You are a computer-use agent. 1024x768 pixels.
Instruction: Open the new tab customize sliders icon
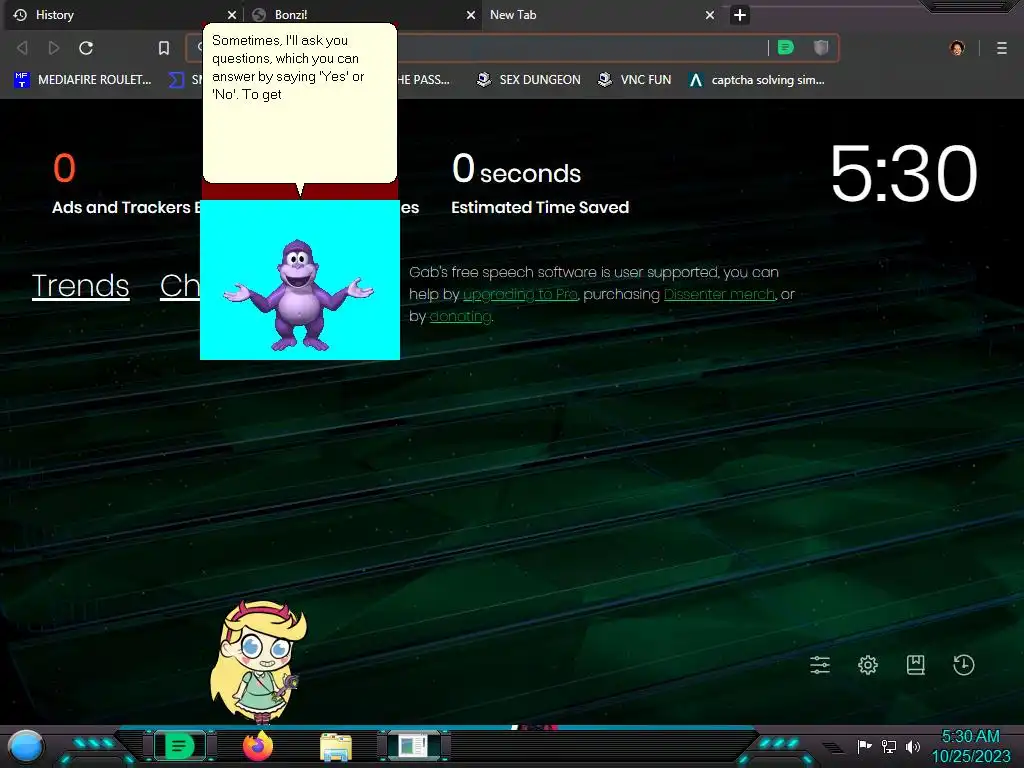pos(820,665)
